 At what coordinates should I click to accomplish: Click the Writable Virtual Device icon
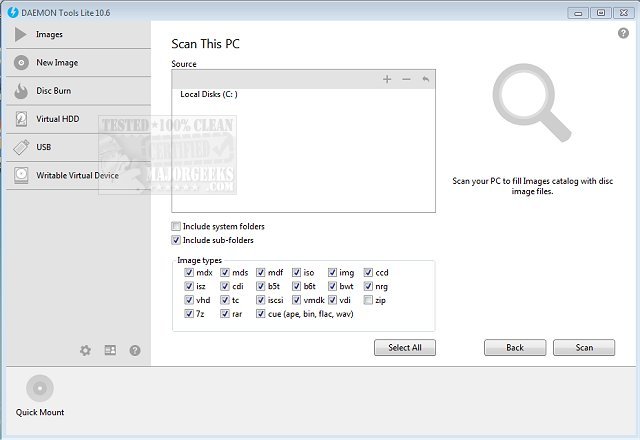pyautogui.click(x=21, y=176)
